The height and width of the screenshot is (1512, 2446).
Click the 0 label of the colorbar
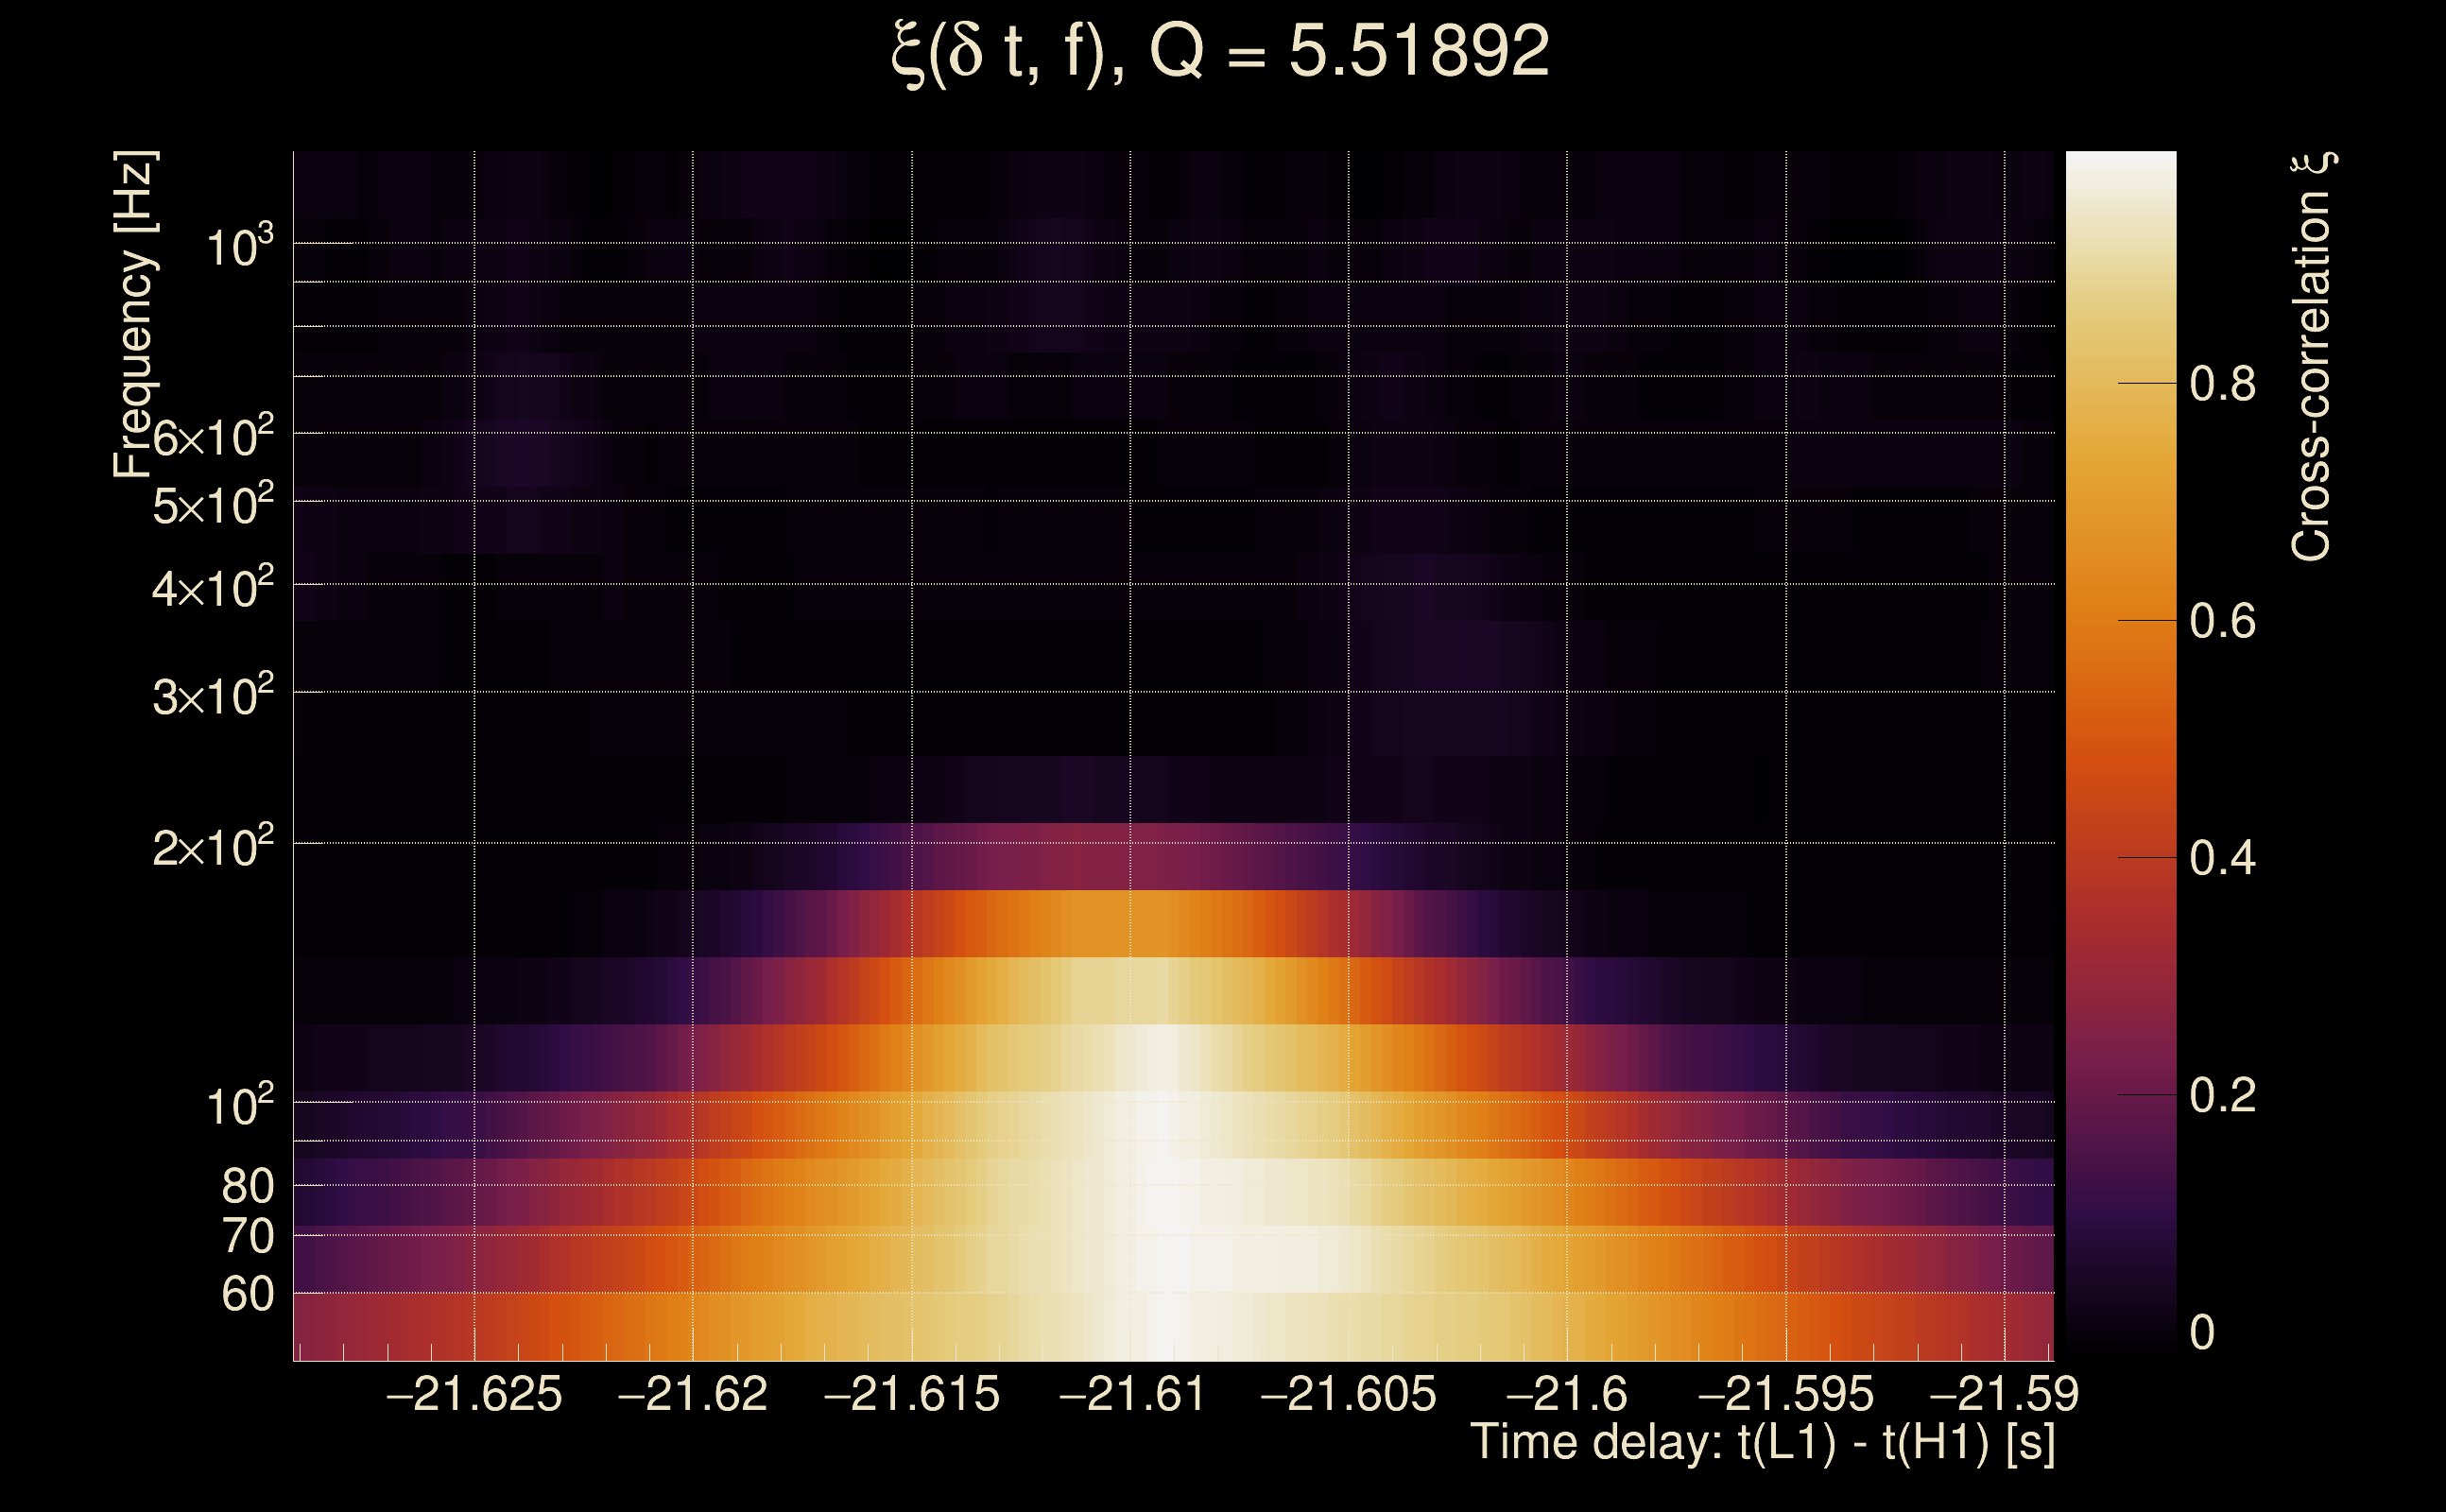(2202, 1333)
